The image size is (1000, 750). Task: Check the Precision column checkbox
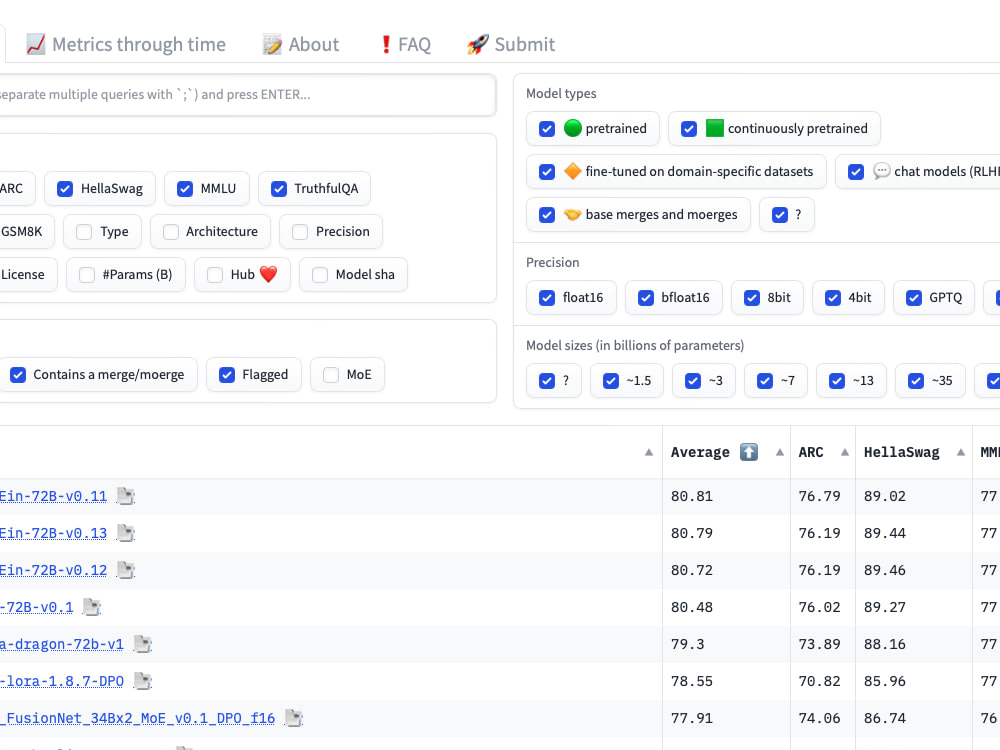coord(300,232)
